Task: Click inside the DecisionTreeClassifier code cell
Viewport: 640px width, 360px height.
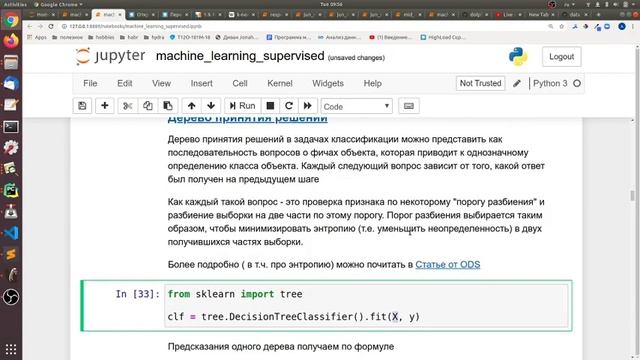Action: [366, 305]
